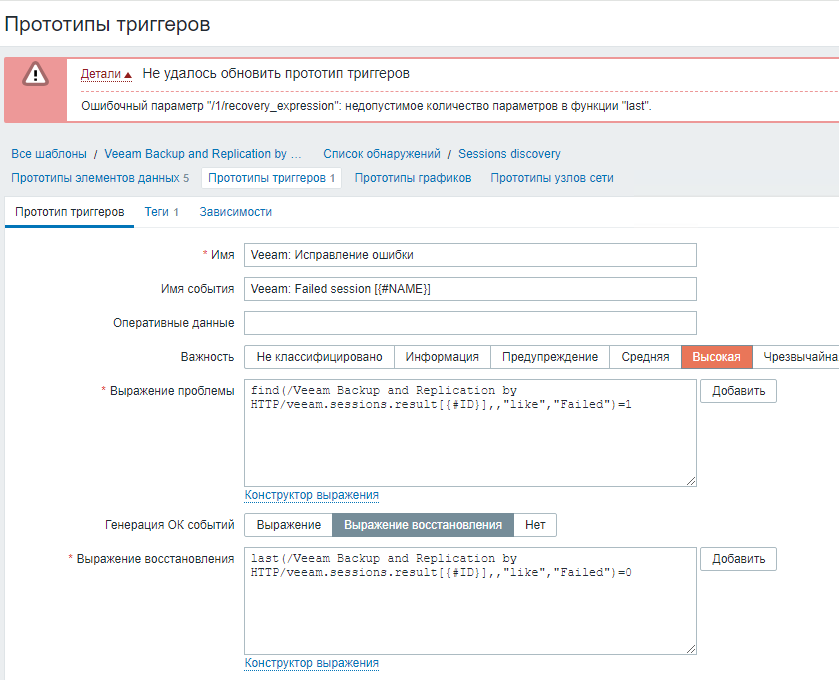The height and width of the screenshot is (680, 839).
Task: Click the Имя input field
Action: pos(469,255)
